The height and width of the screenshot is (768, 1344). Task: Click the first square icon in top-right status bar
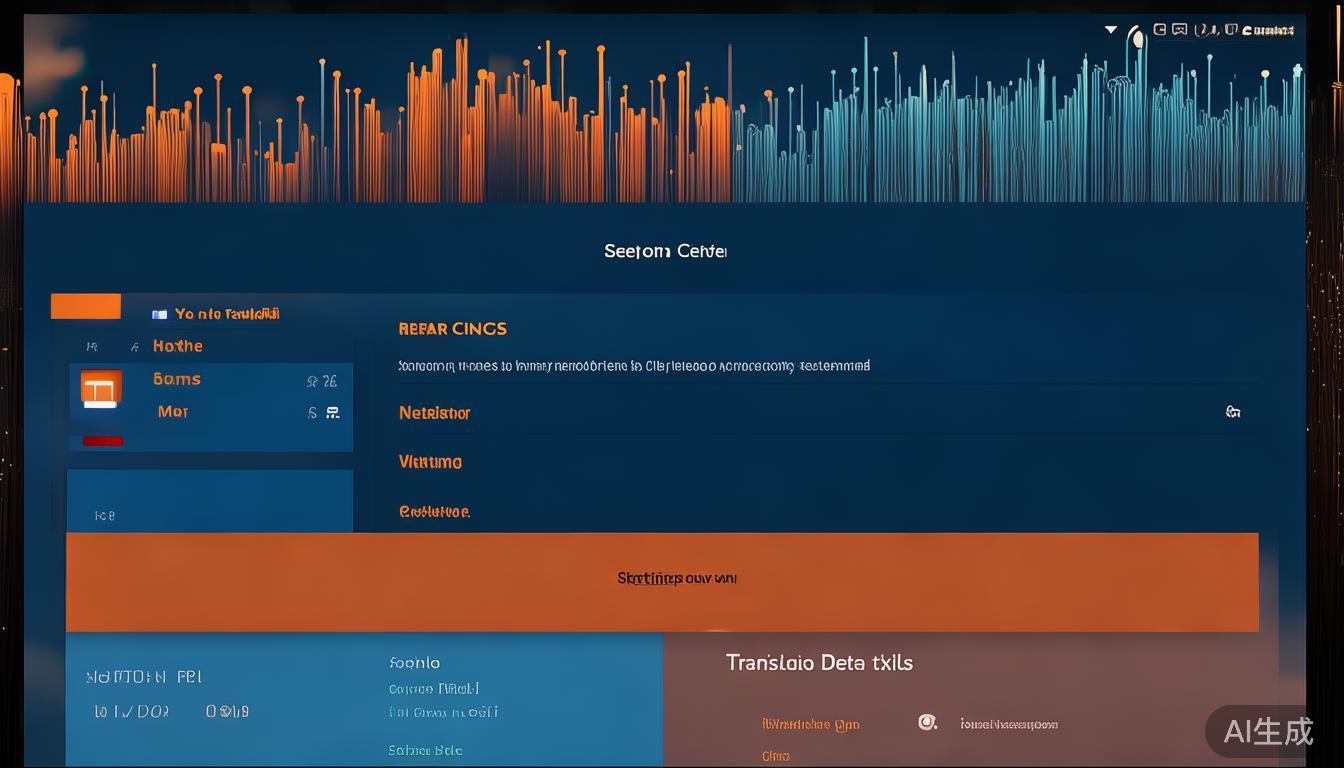pyautogui.click(x=1160, y=30)
